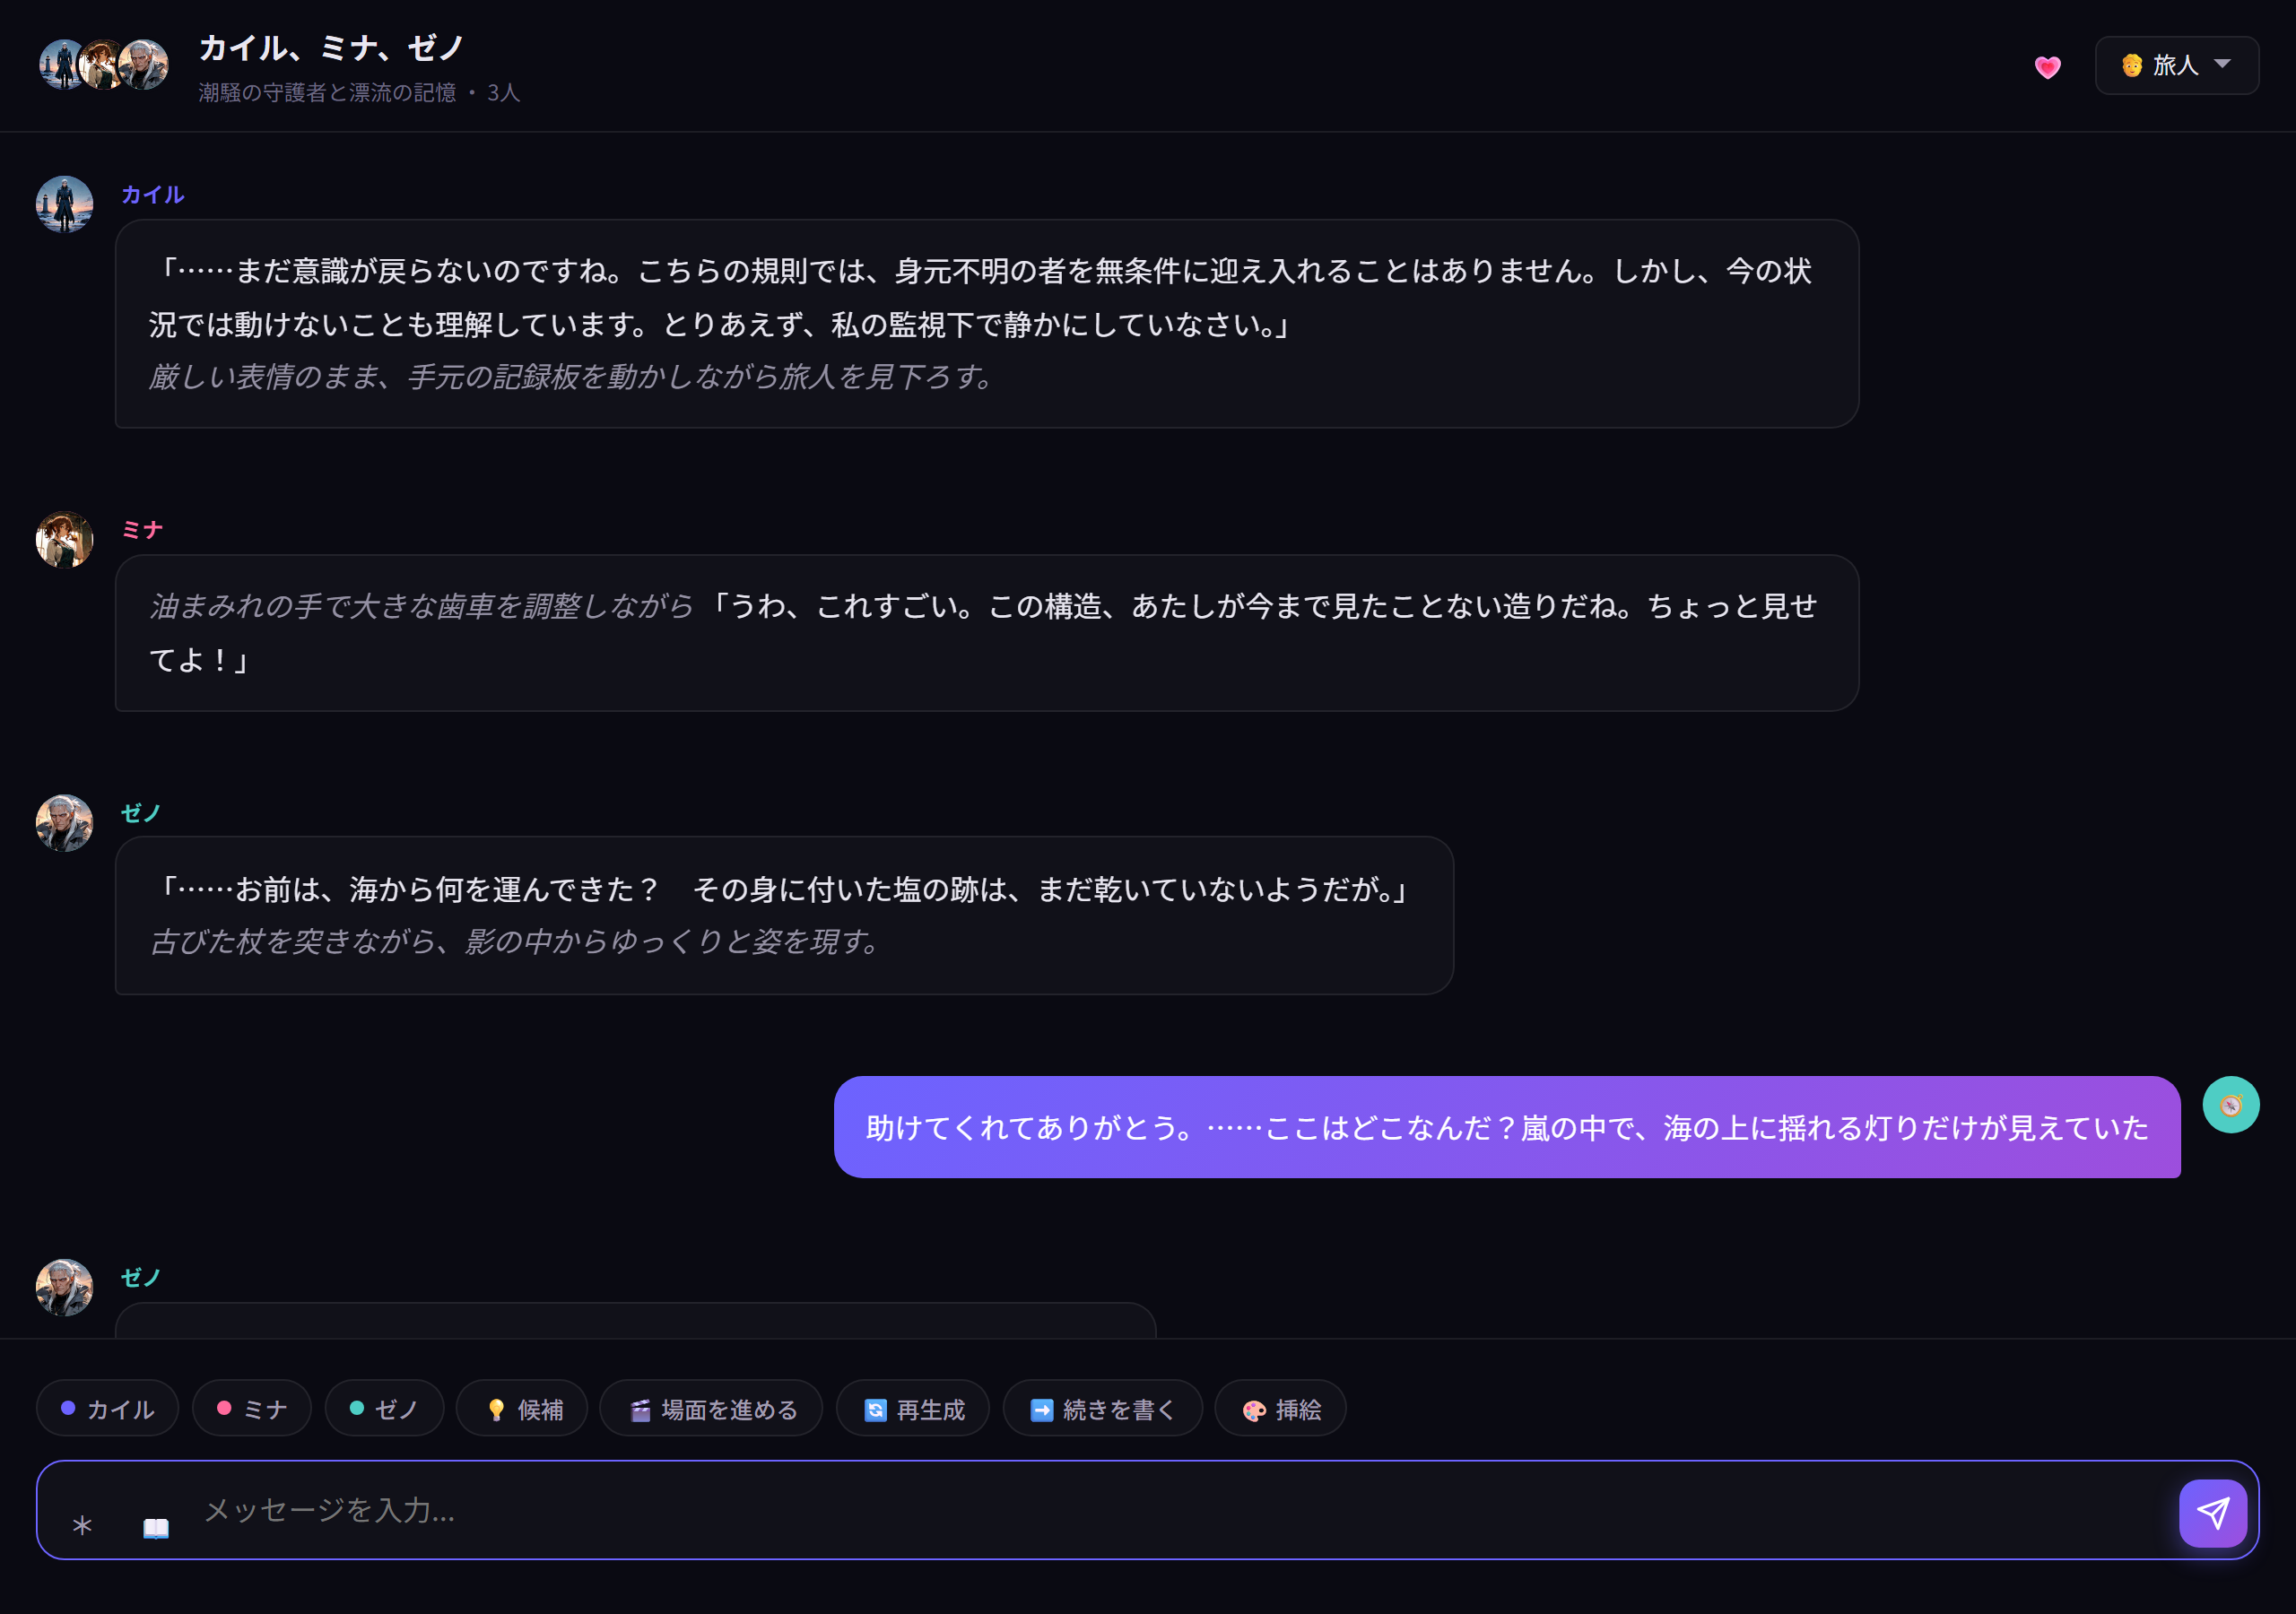The height and width of the screenshot is (1614, 2296).
Task: Click the last ゼノ avatar at bottom
Action: (x=64, y=1287)
